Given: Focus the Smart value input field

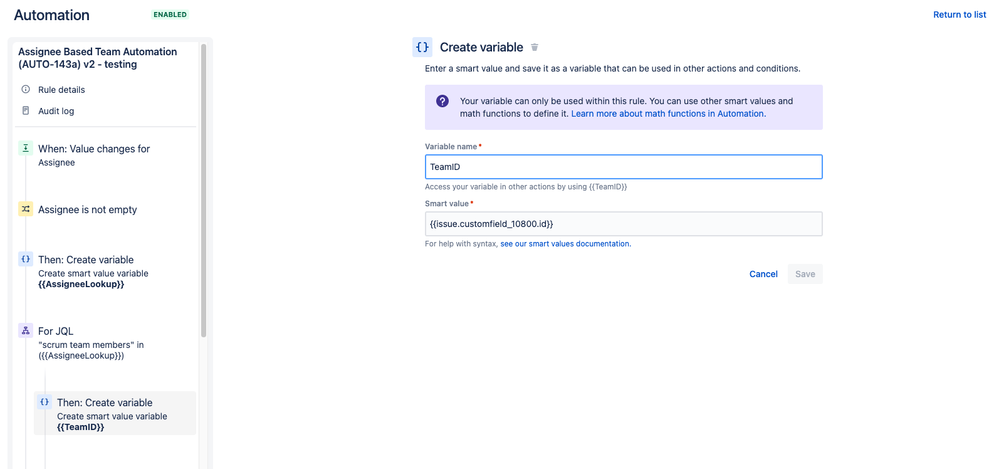Looking at the screenshot, I should tap(624, 224).
